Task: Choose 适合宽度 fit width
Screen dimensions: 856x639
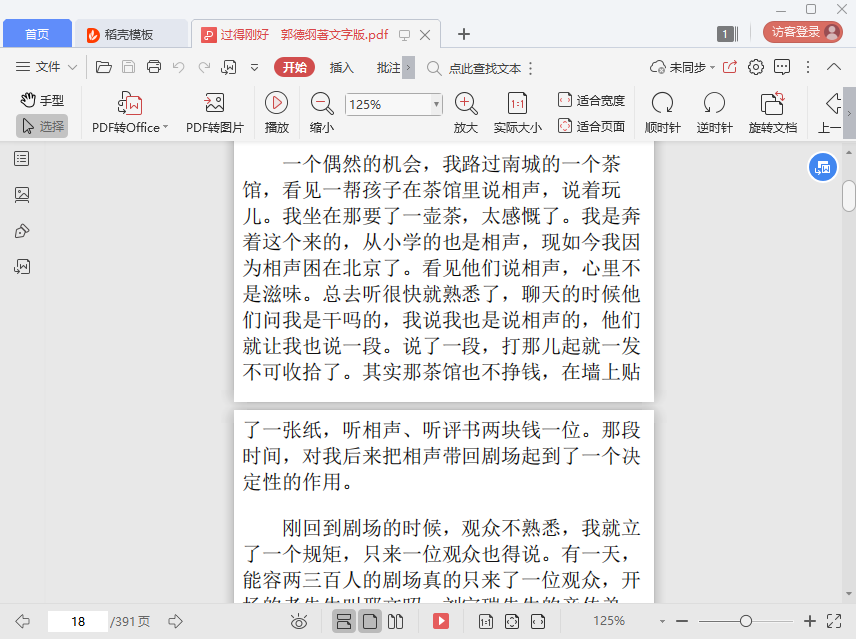Action: point(591,100)
